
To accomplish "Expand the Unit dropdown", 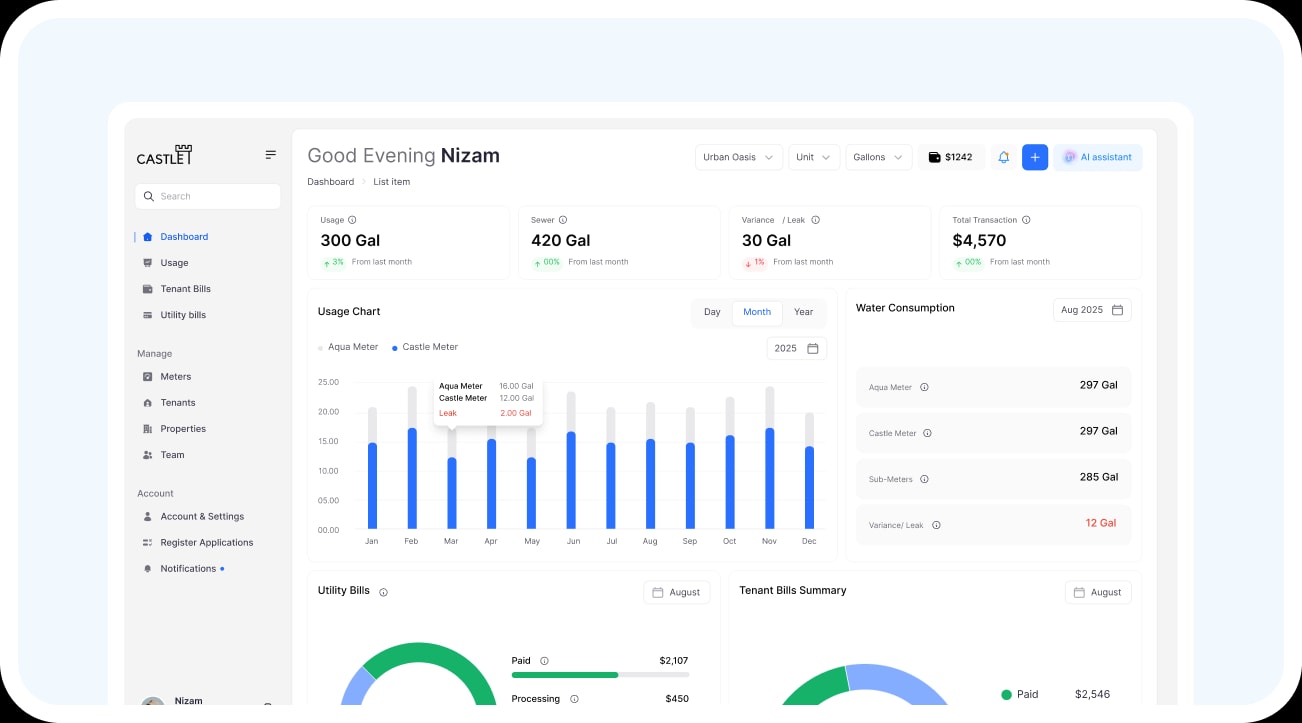I will click(814, 157).
